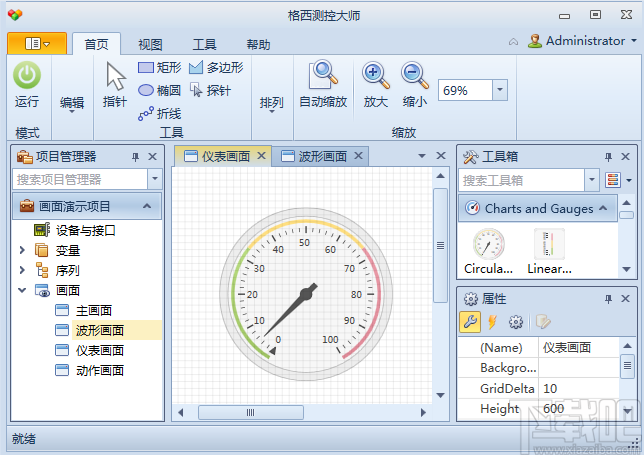
Task: Click the search project manager field
Action: [x=80, y=179]
